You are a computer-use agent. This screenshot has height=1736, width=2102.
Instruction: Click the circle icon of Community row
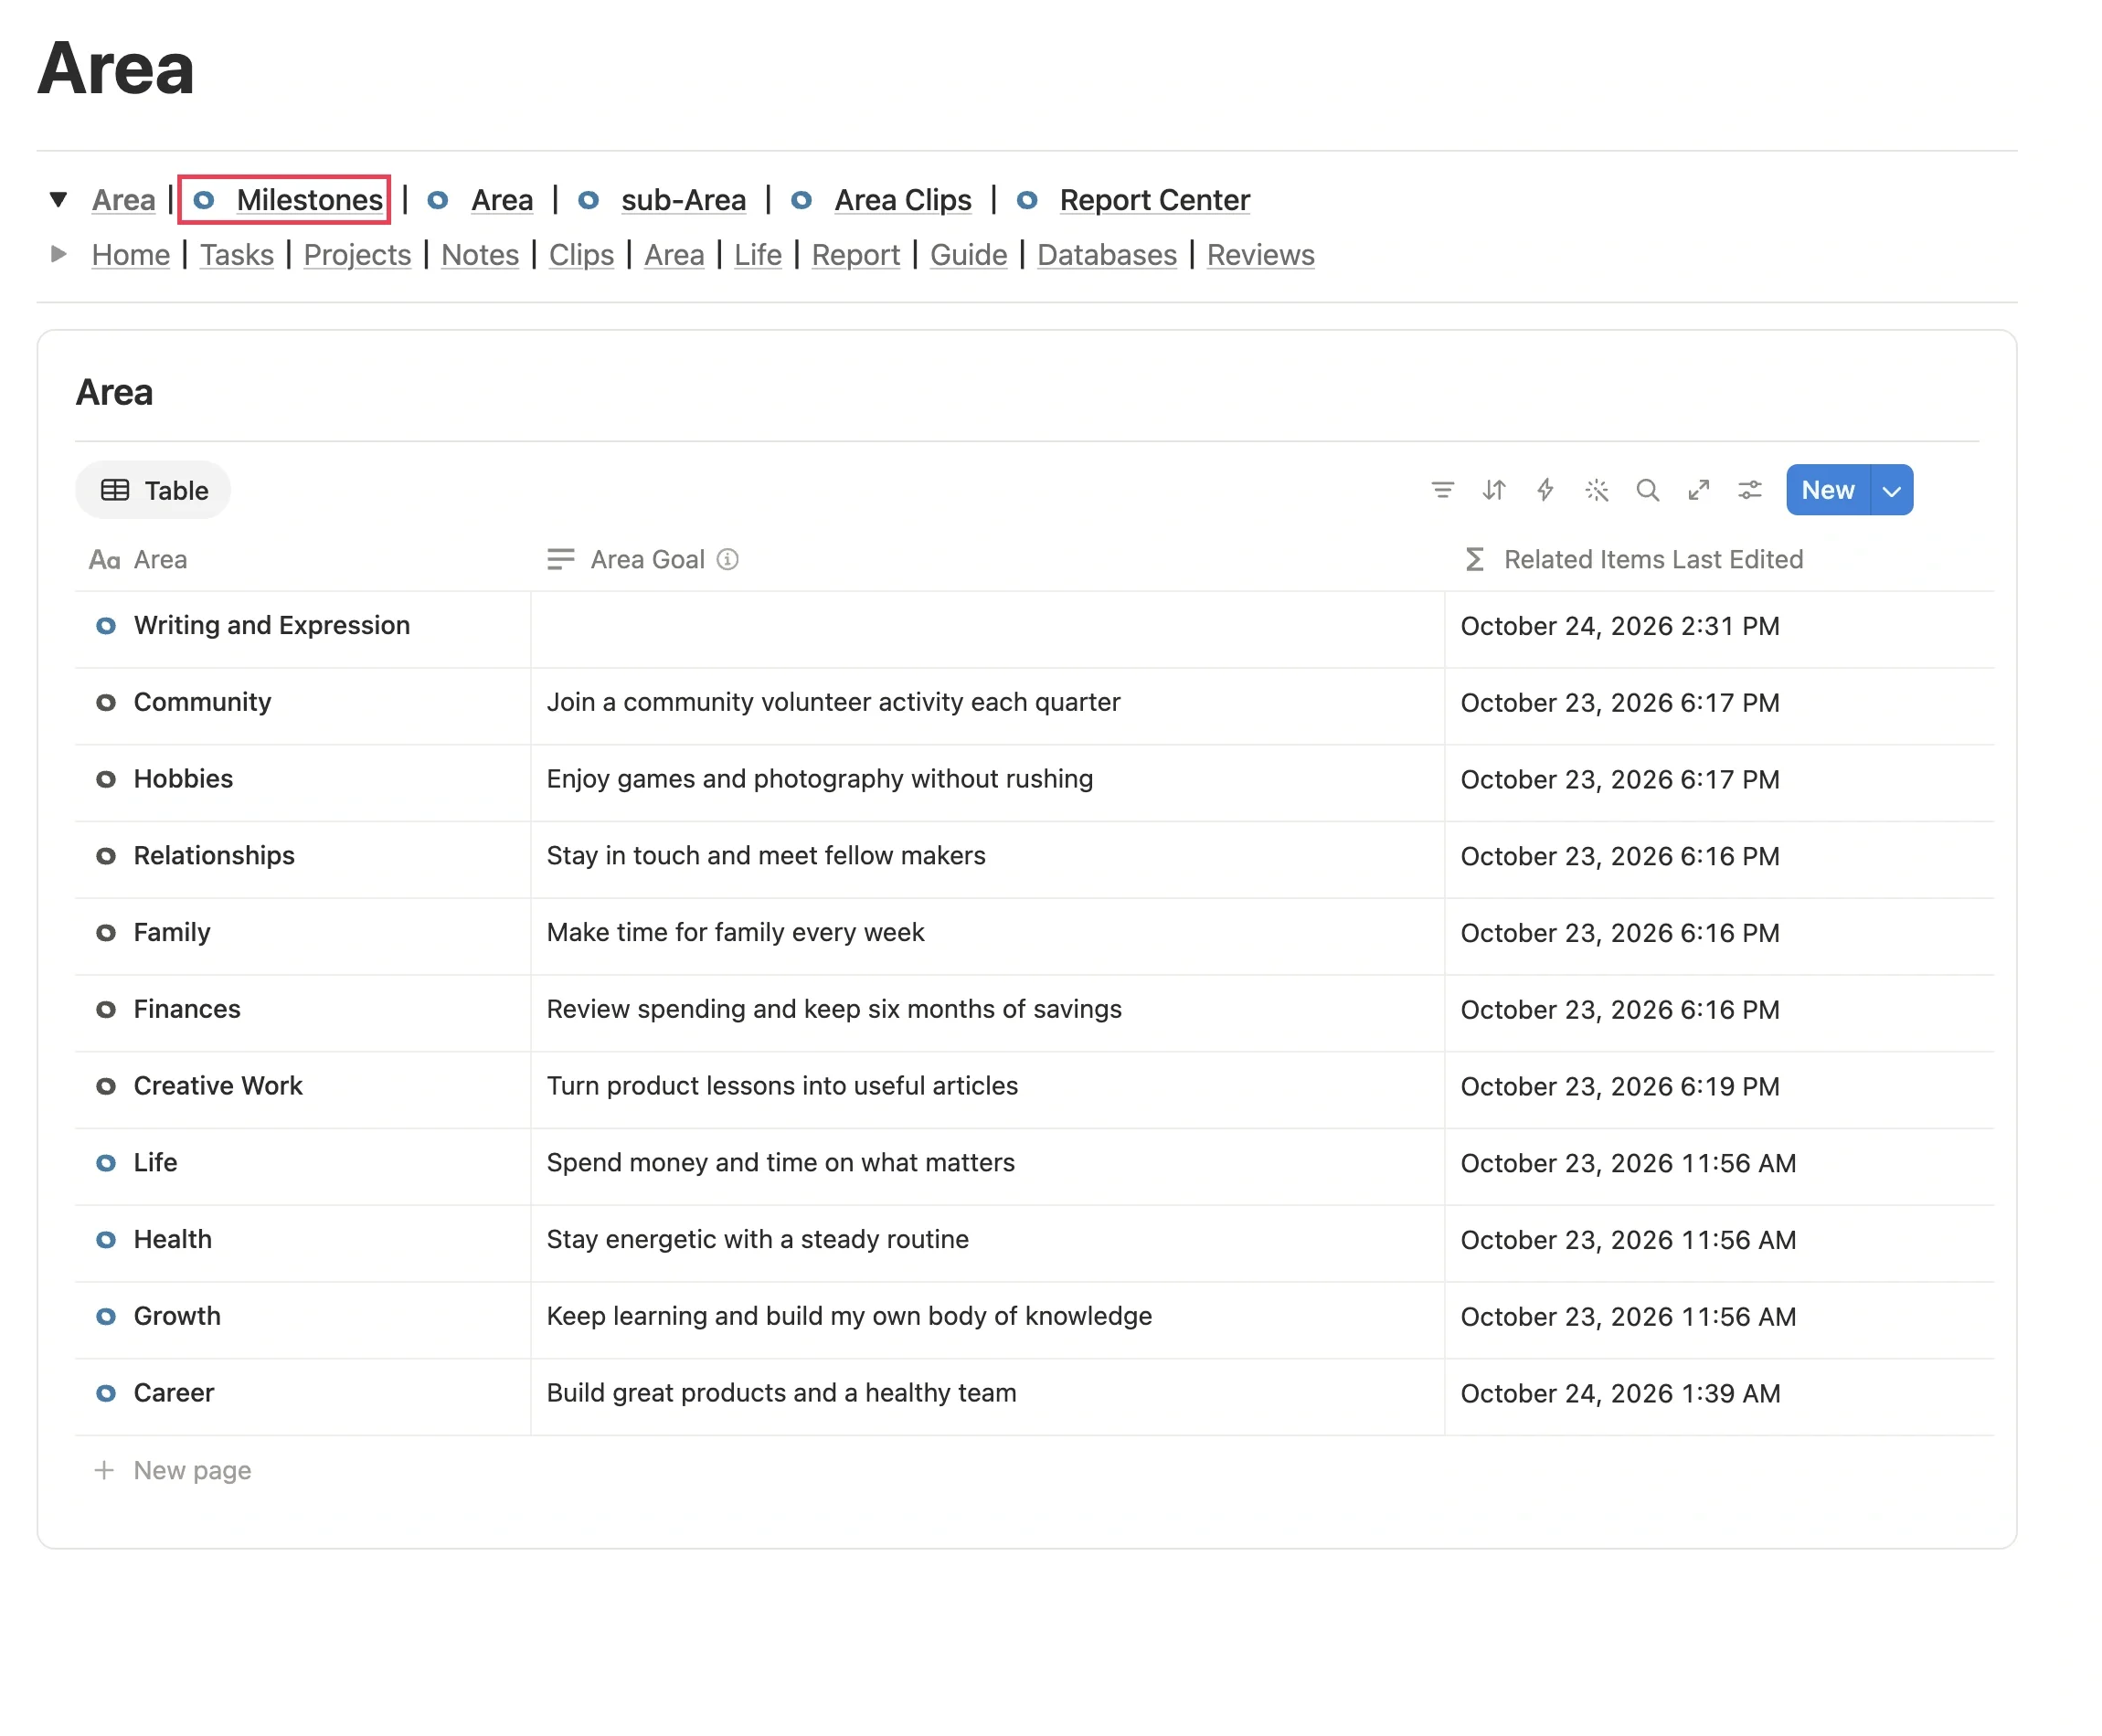[x=105, y=703]
